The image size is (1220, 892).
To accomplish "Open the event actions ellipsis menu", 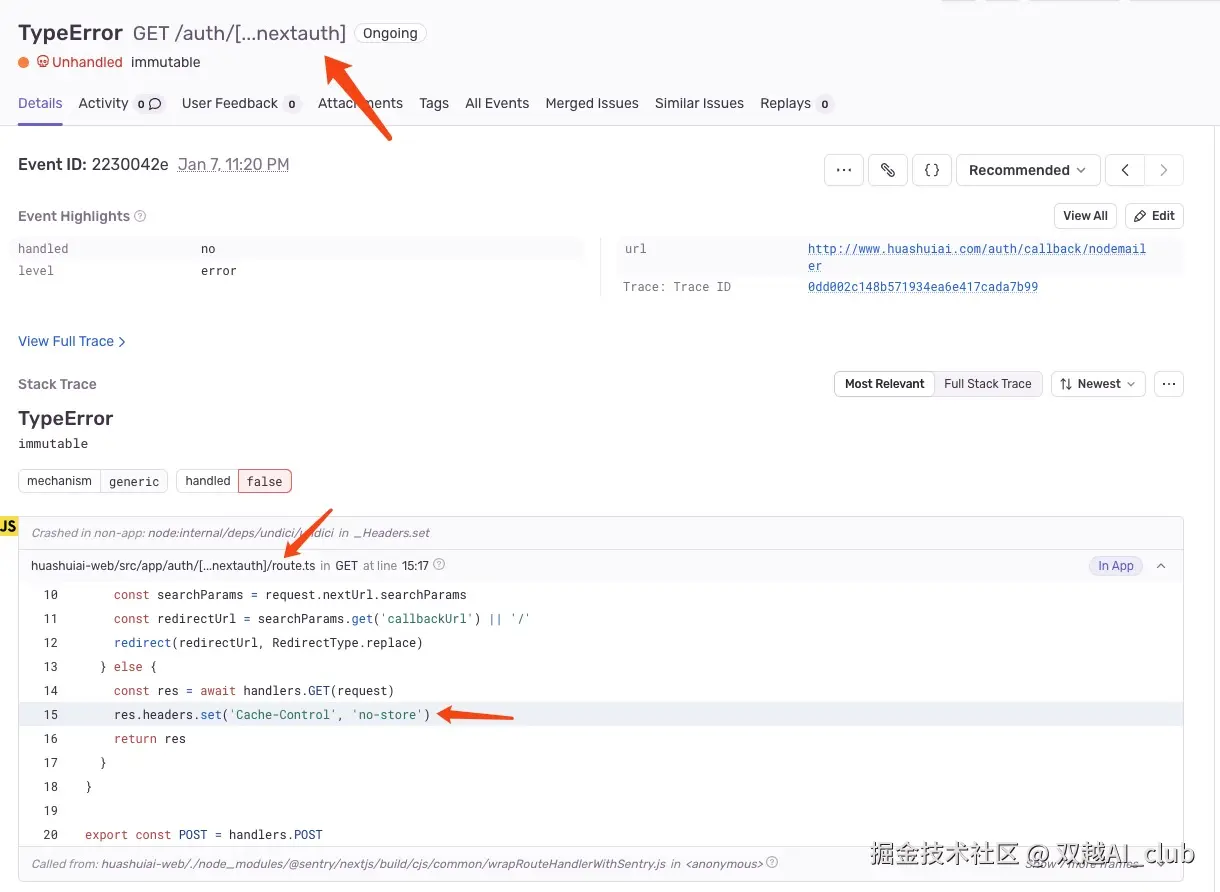I will coord(843,170).
